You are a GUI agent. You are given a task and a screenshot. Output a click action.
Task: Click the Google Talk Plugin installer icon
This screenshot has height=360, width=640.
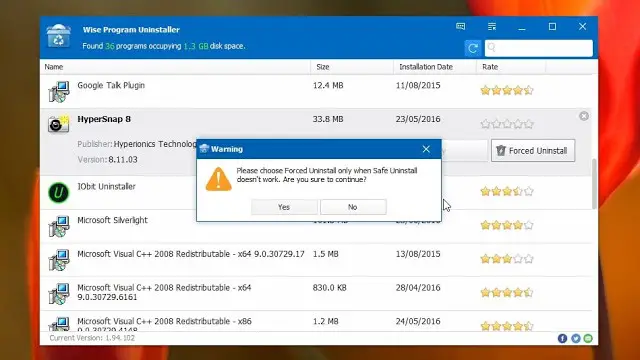click(x=58, y=91)
